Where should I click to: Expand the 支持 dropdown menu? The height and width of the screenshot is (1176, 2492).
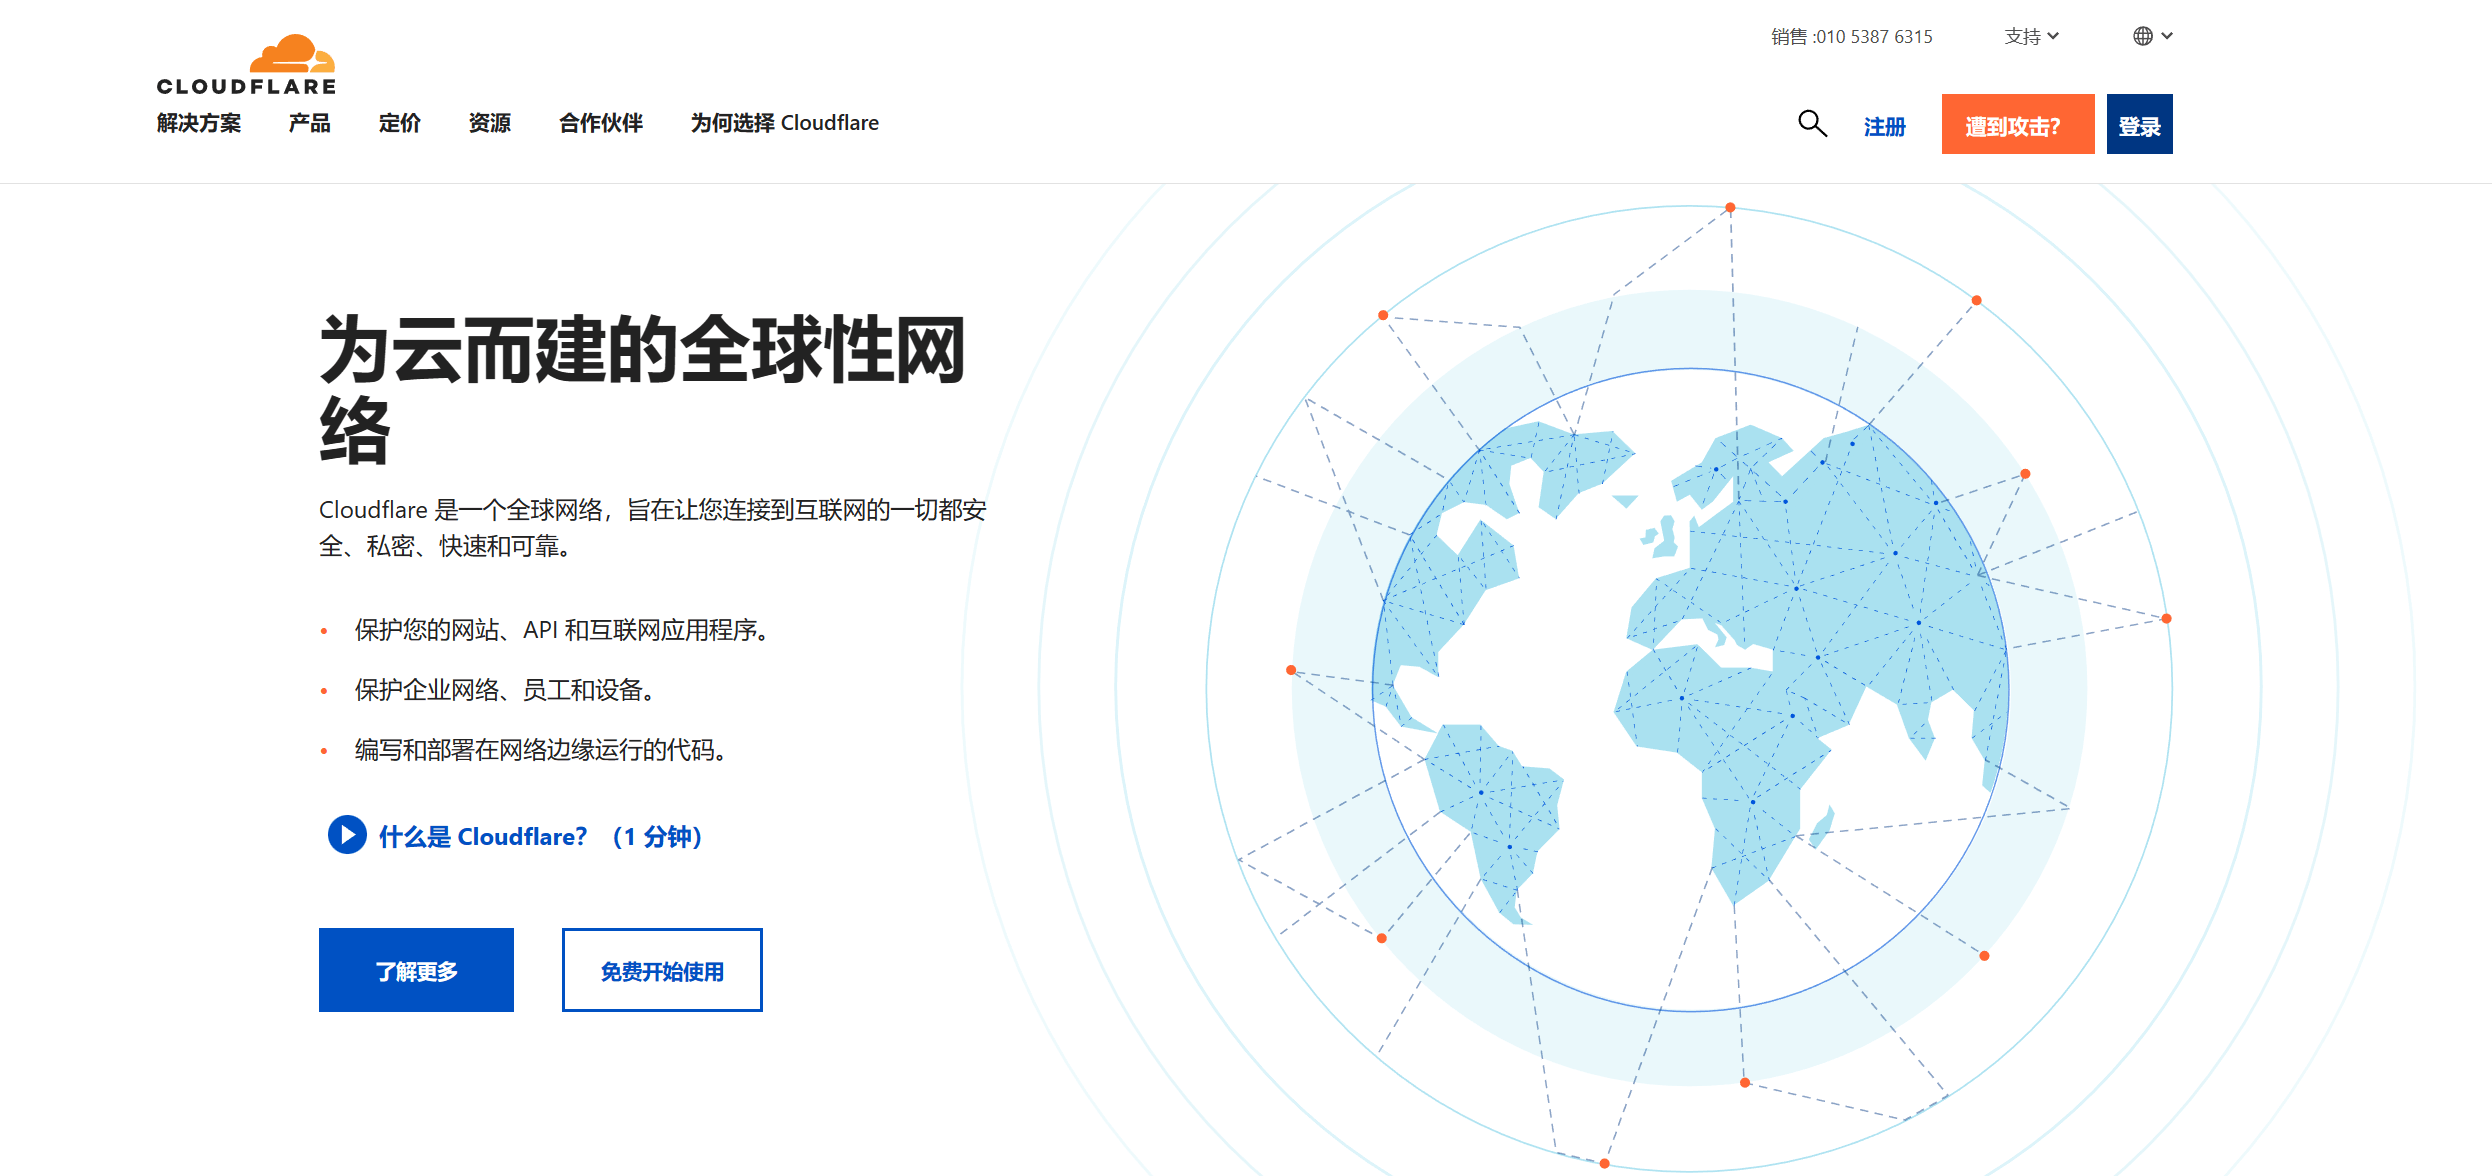click(x=2031, y=36)
